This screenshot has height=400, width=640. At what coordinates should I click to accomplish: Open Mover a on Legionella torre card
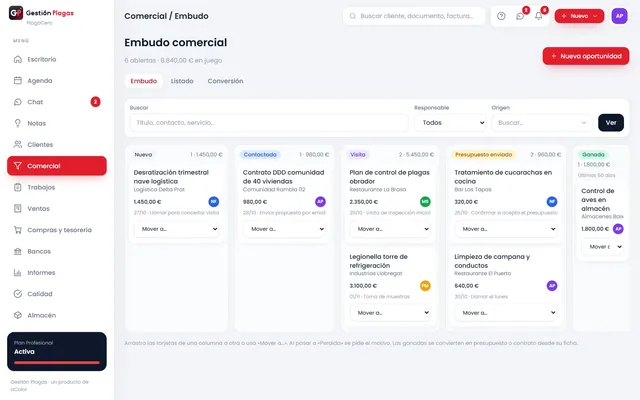pos(390,313)
